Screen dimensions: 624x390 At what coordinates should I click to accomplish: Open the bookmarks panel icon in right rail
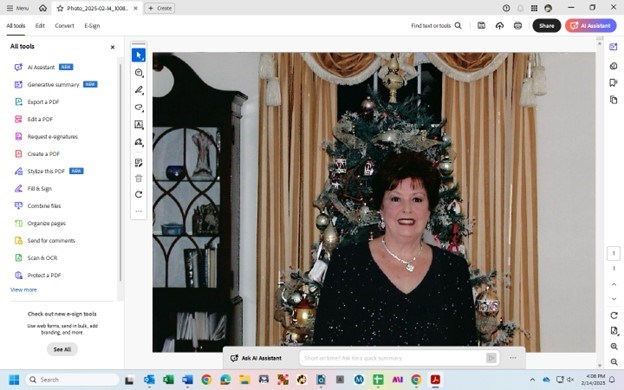(613, 82)
